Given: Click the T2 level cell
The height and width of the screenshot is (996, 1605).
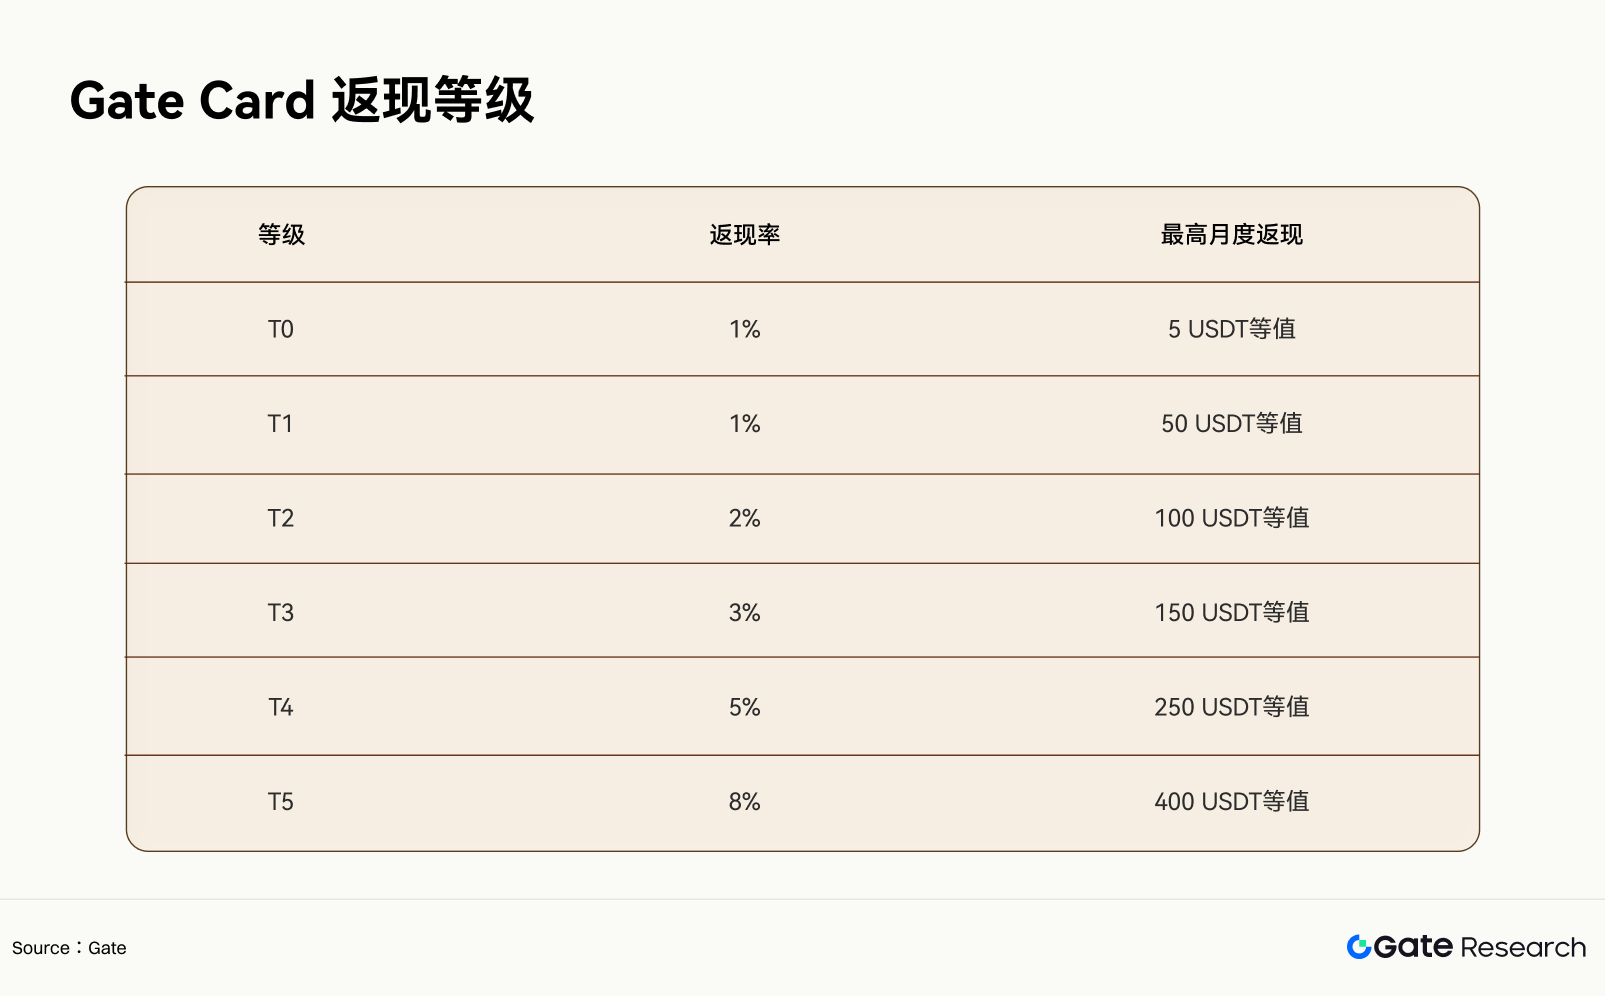Looking at the screenshot, I should click(281, 518).
